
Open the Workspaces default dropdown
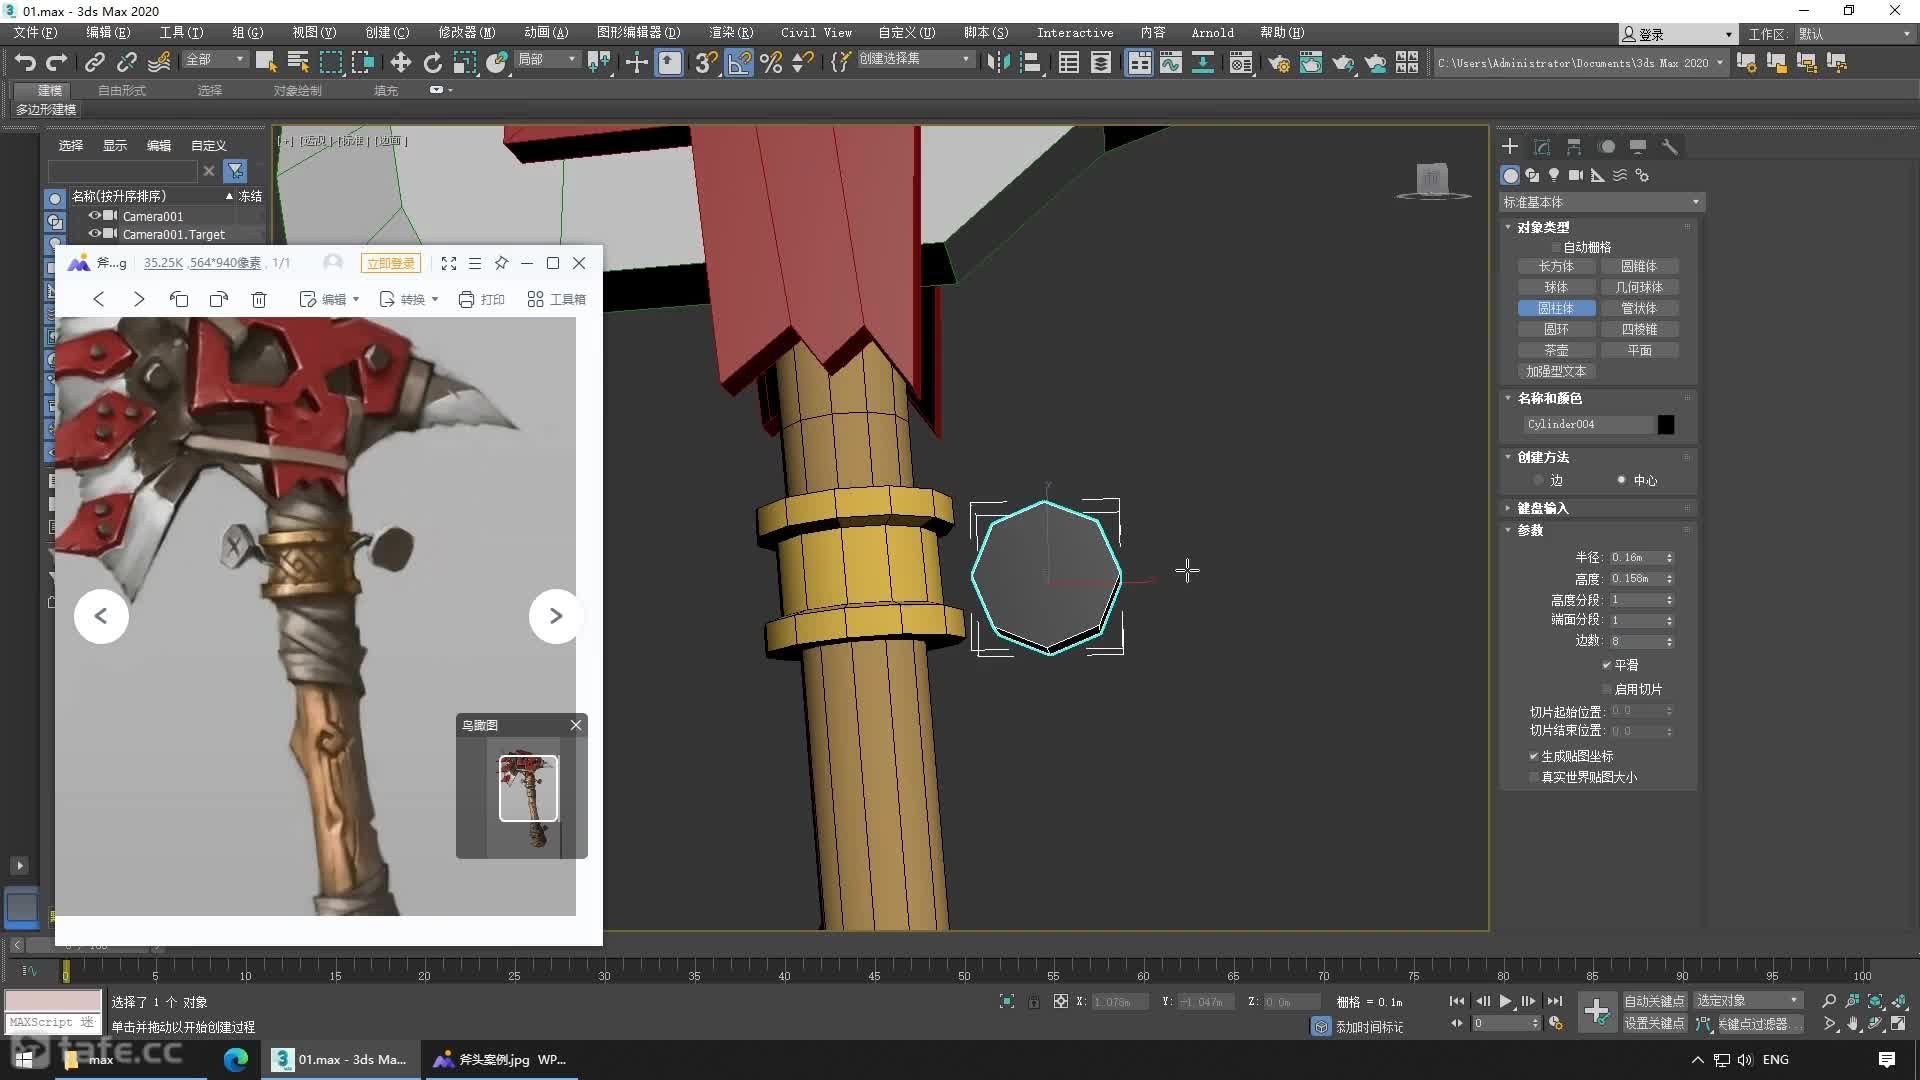coord(1855,34)
